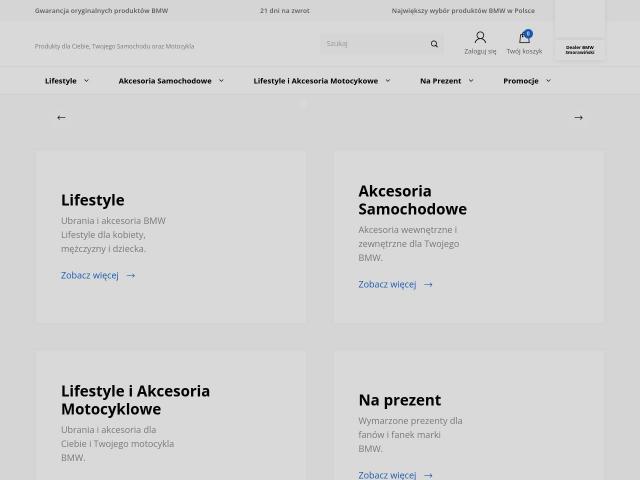The height and width of the screenshot is (480, 640).
Task: Open the Lifestyle nav menu item
Action: (x=61, y=81)
